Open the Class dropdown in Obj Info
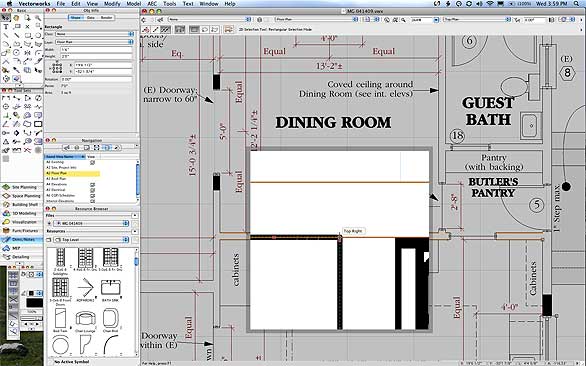The width and height of the screenshot is (586, 366). pyautogui.click(x=95, y=34)
